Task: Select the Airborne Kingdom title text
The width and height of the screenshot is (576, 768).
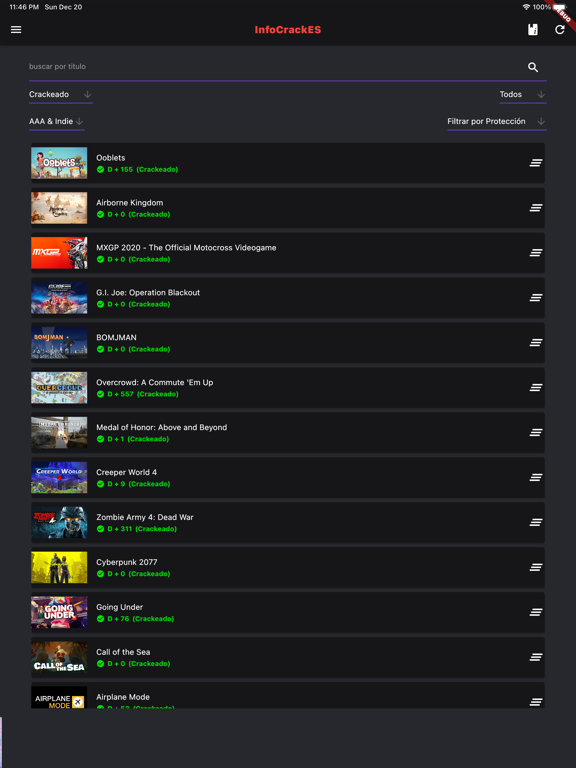Action: (x=130, y=203)
